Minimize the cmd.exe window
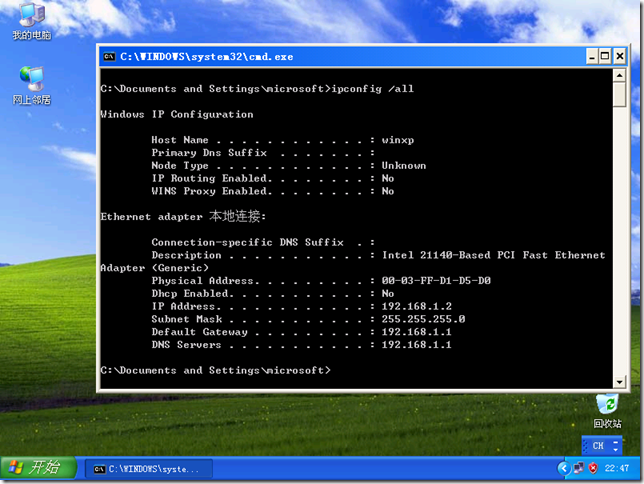This screenshot has width=644, height=484. coord(591,56)
